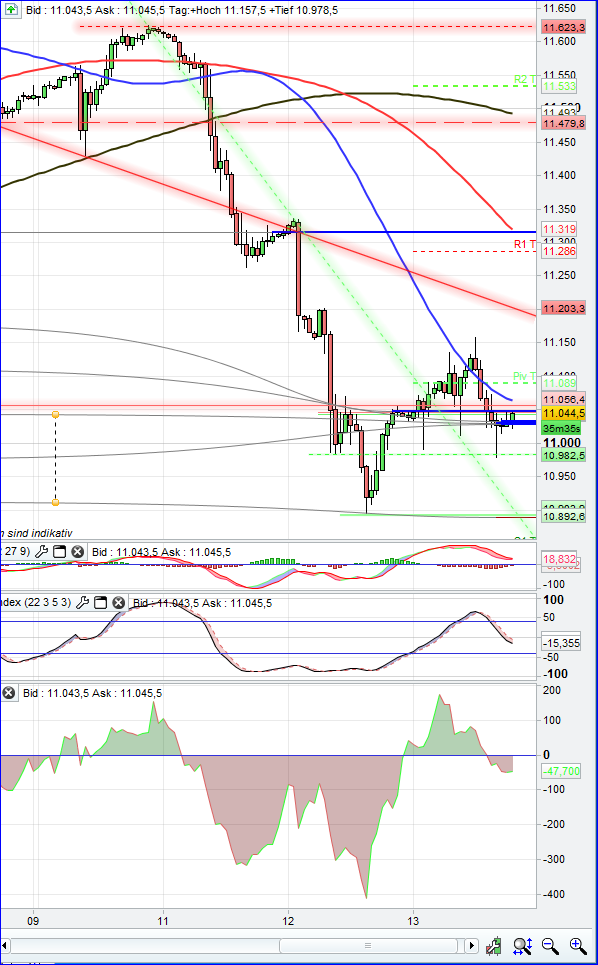Remove the (27 9) indicator panel
The height and width of the screenshot is (965, 598).
tap(78, 552)
